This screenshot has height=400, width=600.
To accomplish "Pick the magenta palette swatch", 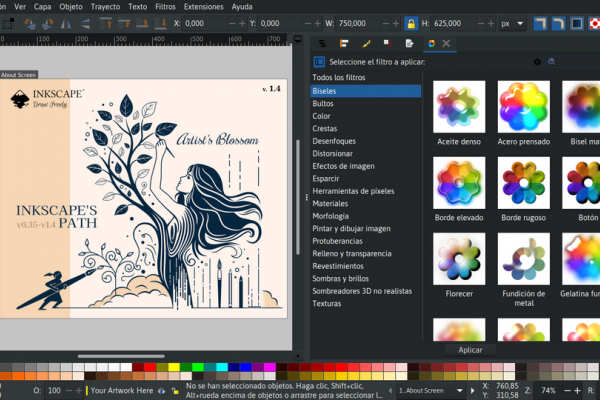I will click(x=269, y=367).
